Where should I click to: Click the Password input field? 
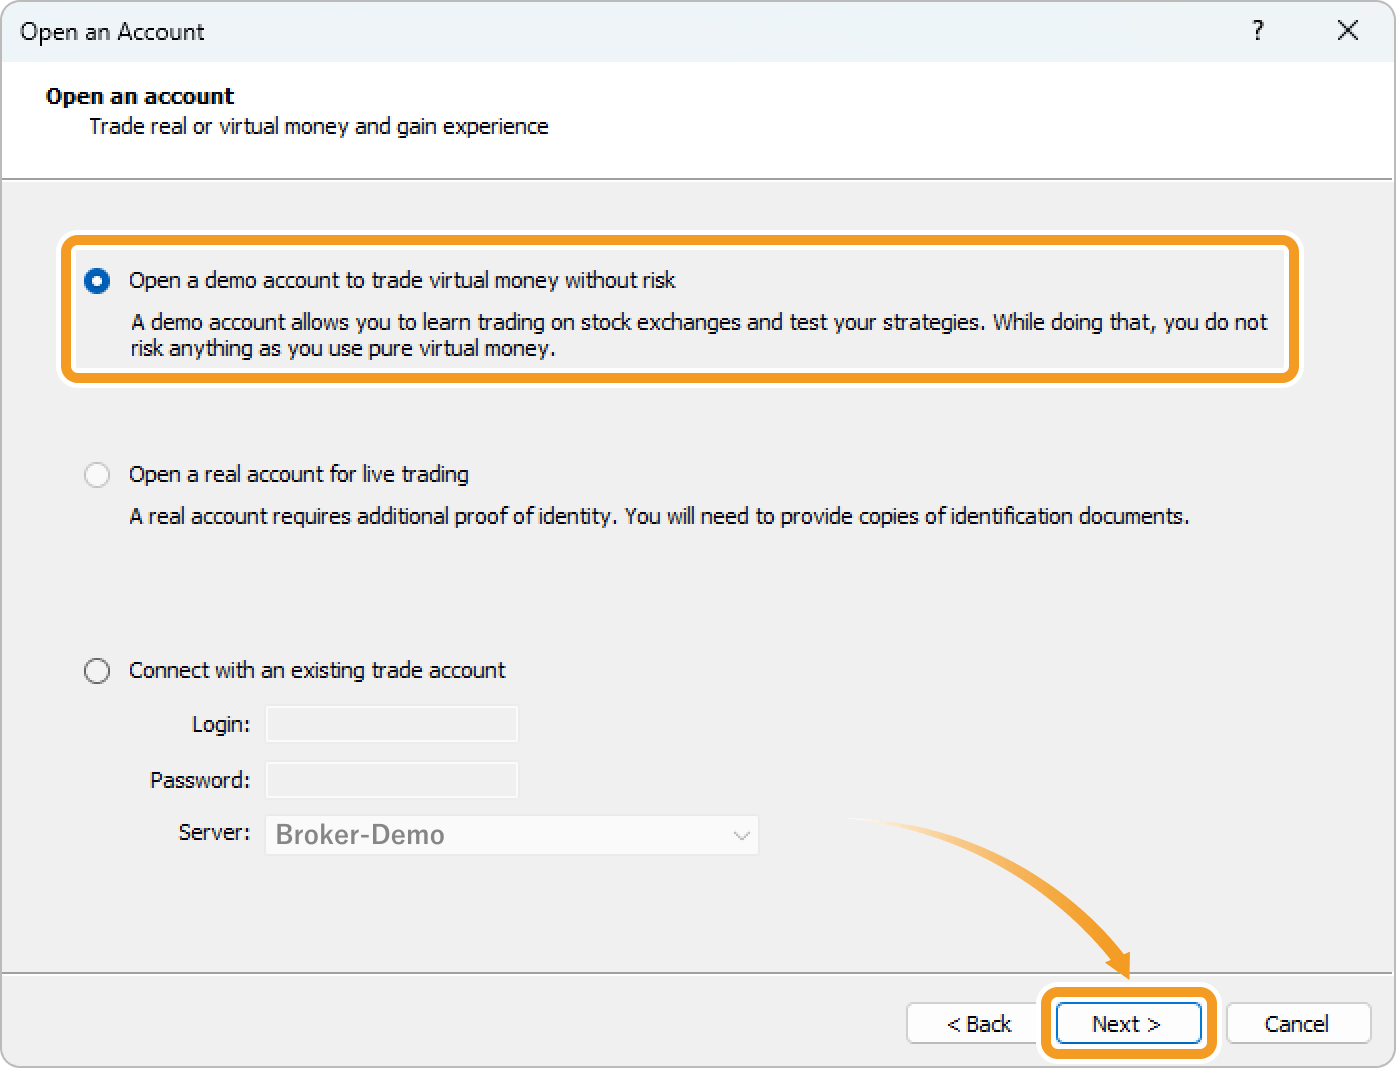point(392,780)
